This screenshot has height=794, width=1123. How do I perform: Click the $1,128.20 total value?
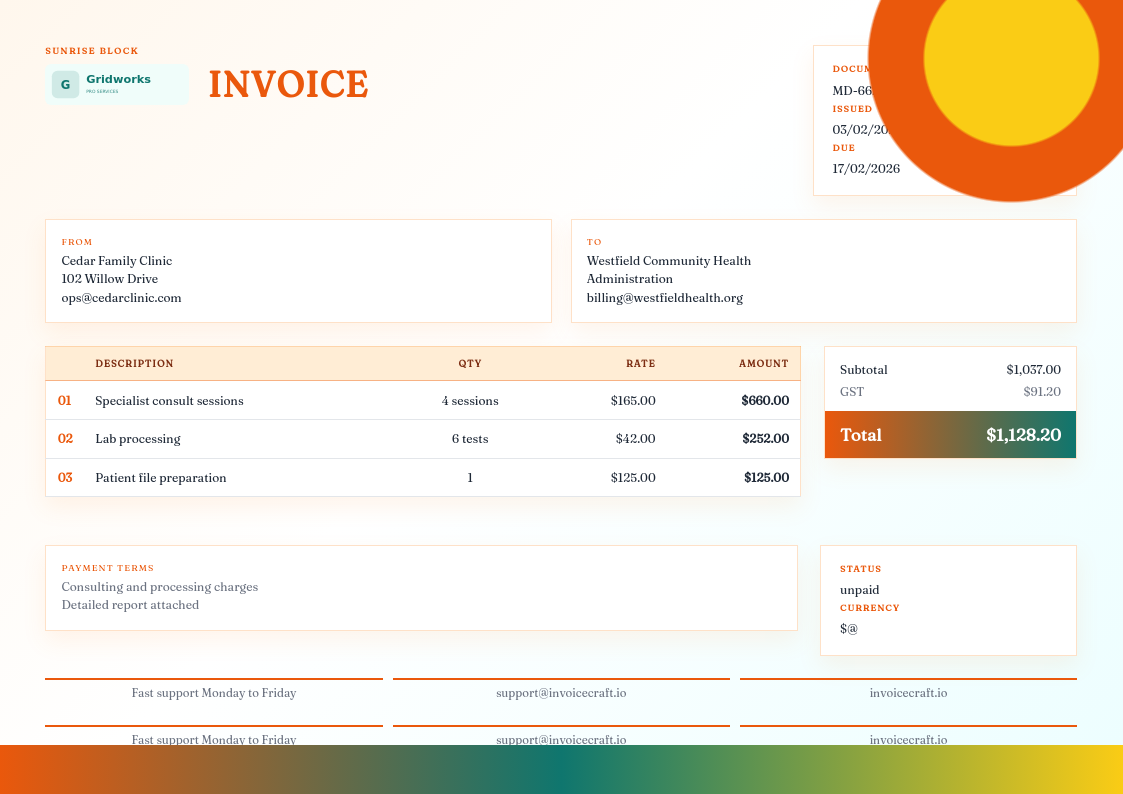click(x=1023, y=435)
